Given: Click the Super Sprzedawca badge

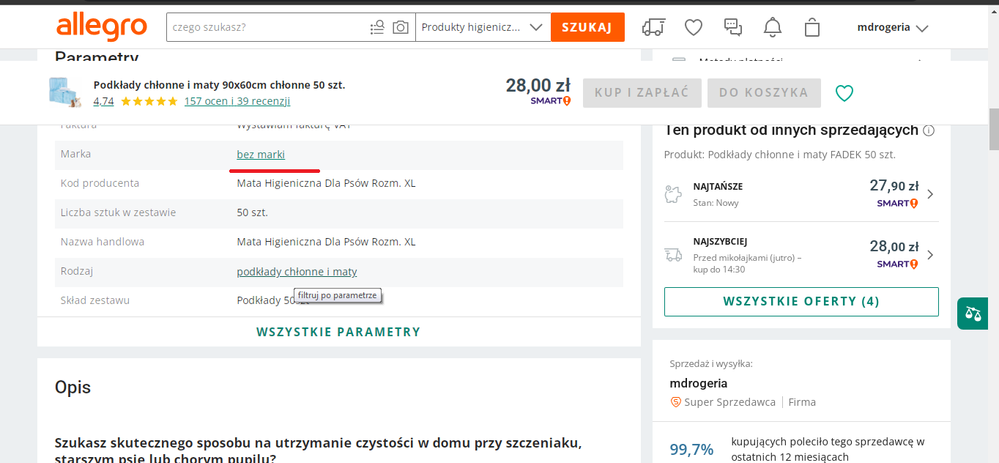Looking at the screenshot, I should (722, 402).
